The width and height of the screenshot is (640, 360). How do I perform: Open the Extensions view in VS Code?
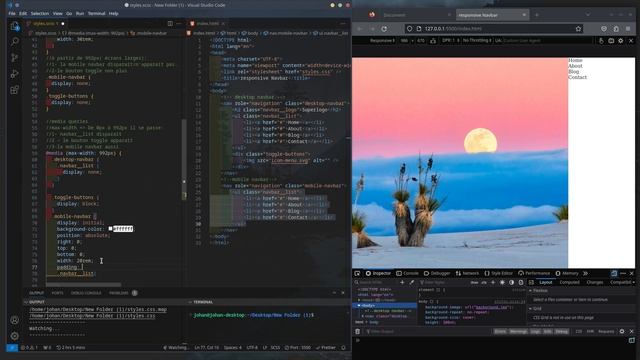15,90
